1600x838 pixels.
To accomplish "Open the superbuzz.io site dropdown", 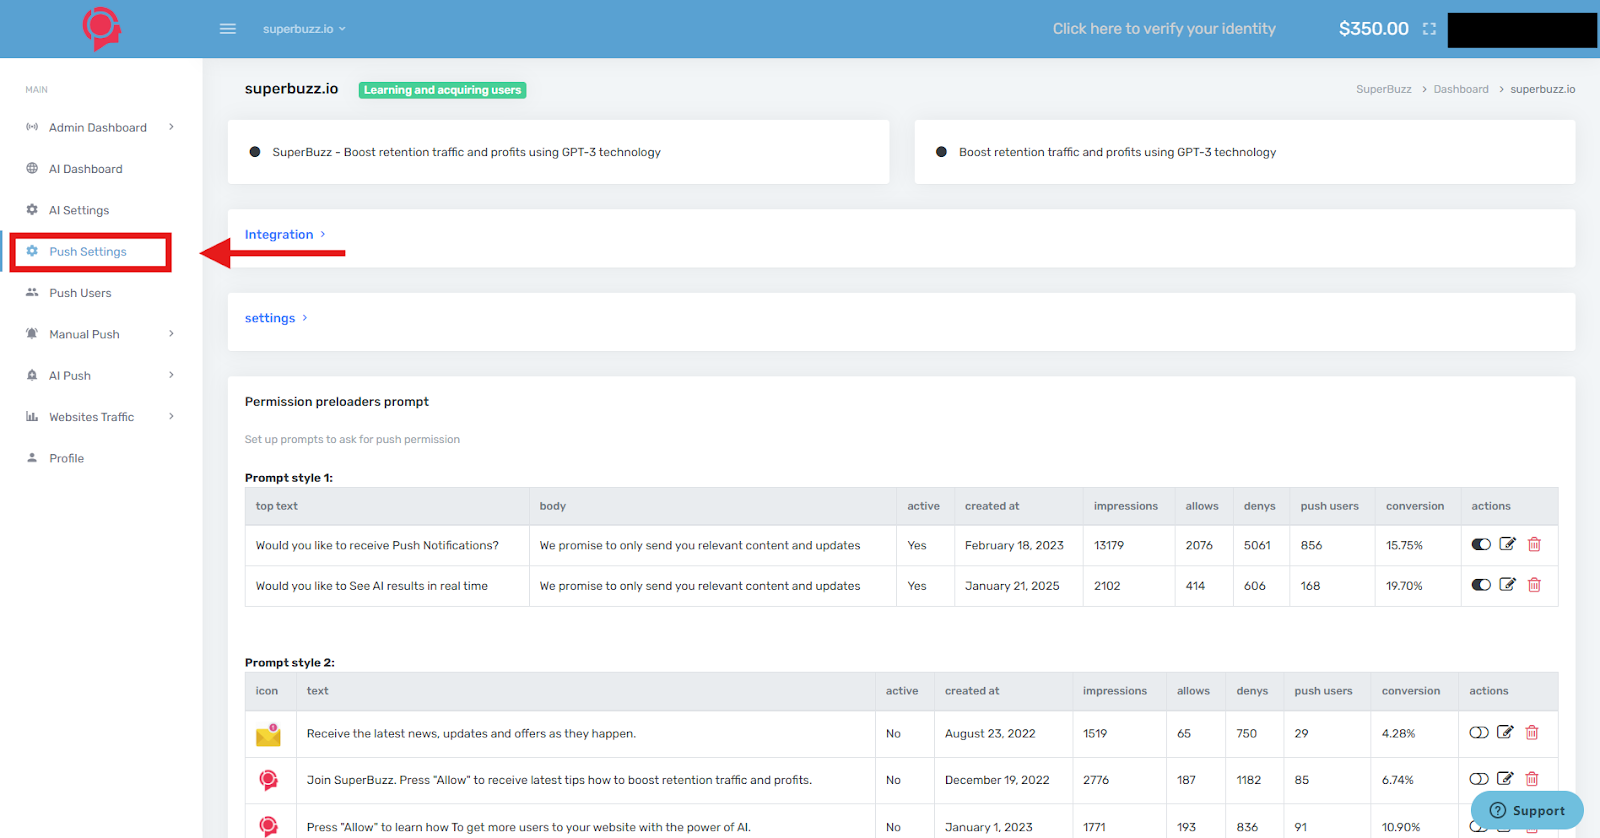I will 304,29.
